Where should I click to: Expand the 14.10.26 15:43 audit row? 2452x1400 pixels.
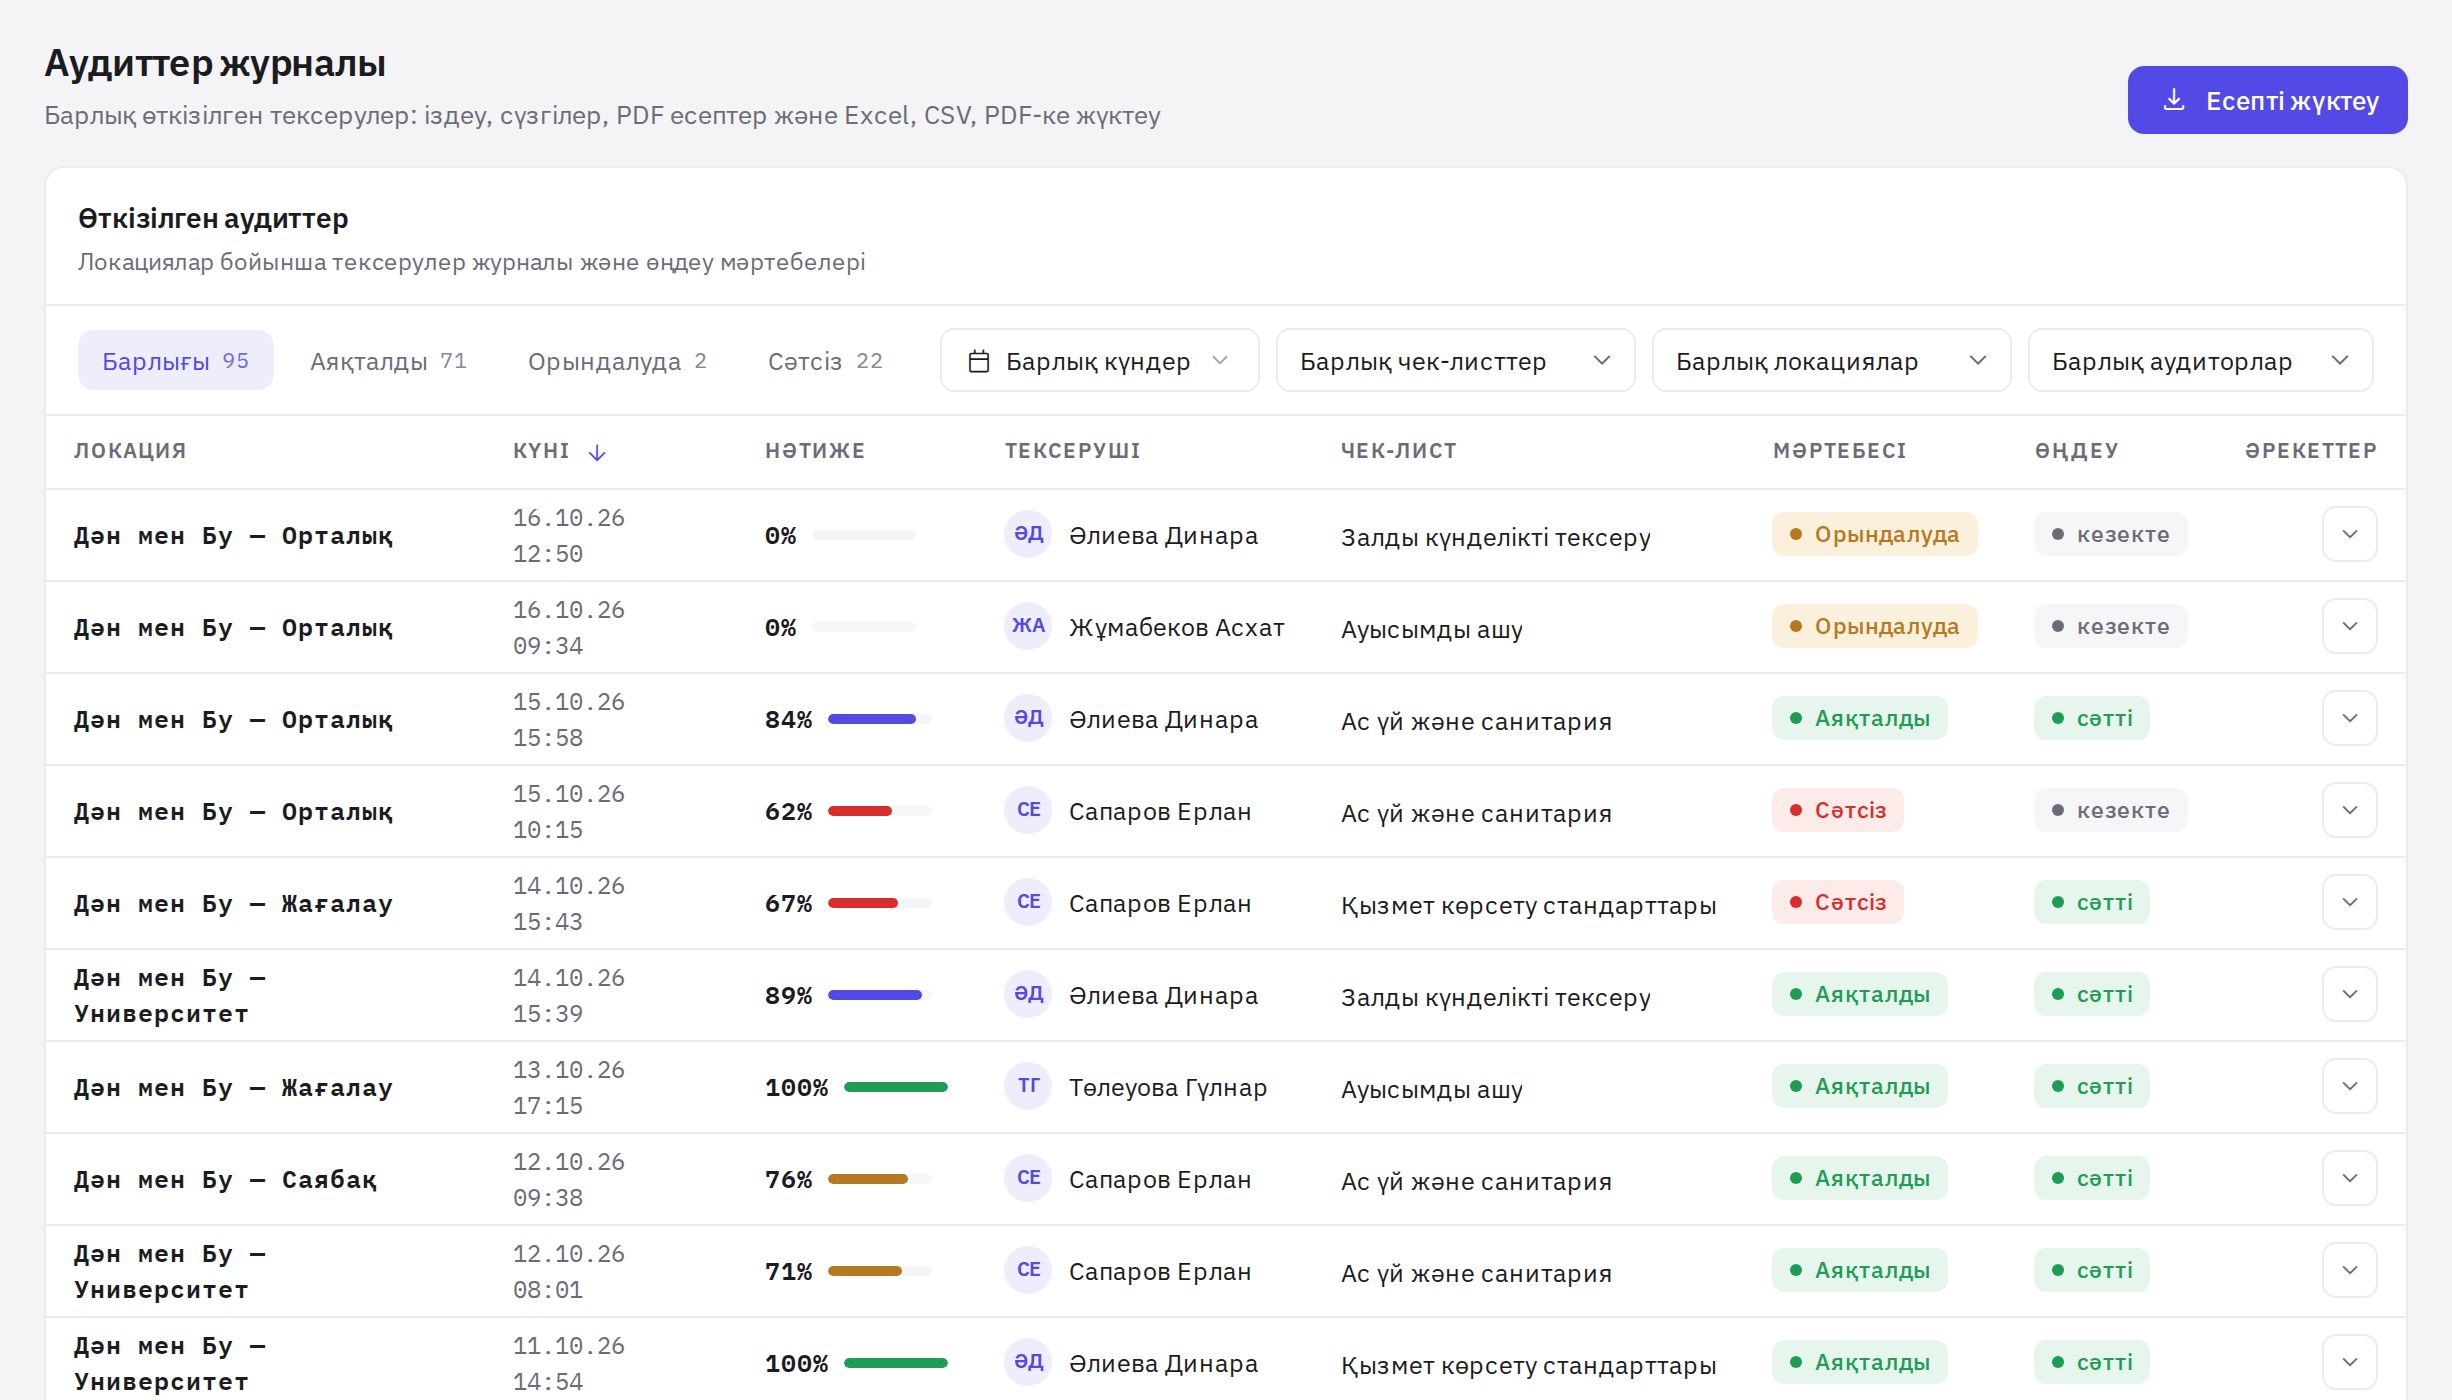(x=2349, y=902)
